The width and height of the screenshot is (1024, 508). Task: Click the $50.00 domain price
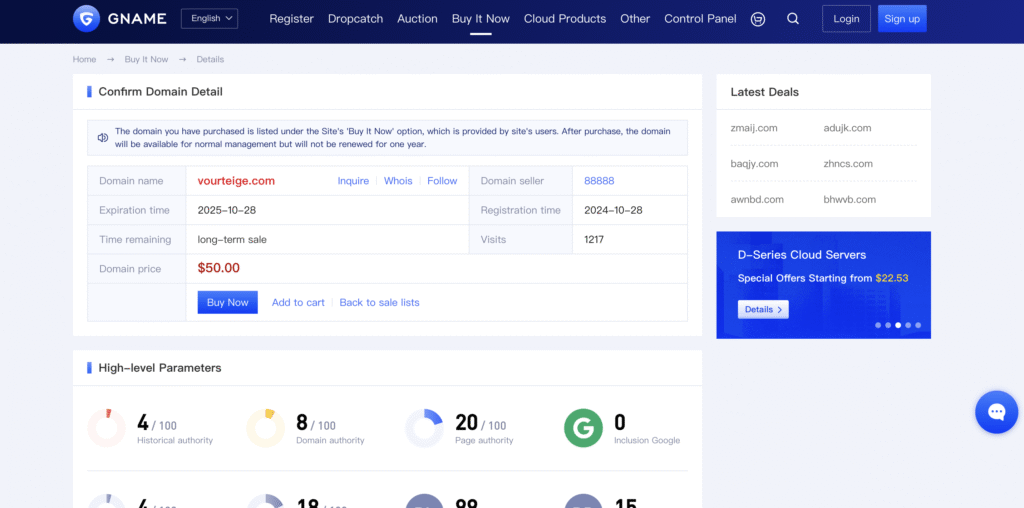point(219,268)
